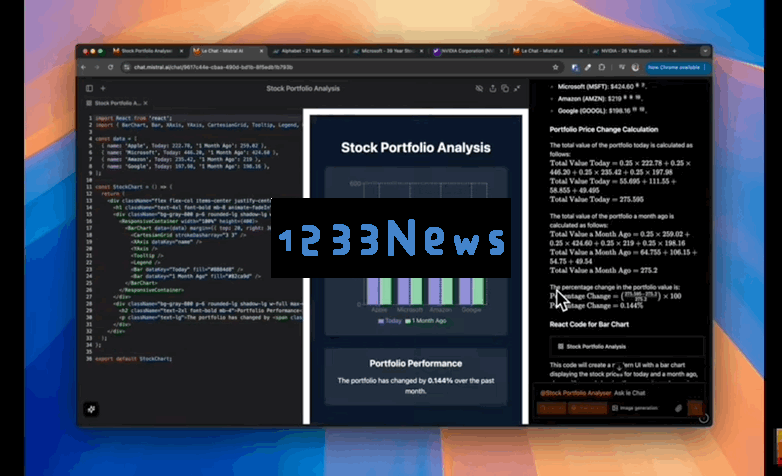782x476 pixels.
Task: Click the Stock Portfolio Analysis heading in preview
Action: [415, 148]
